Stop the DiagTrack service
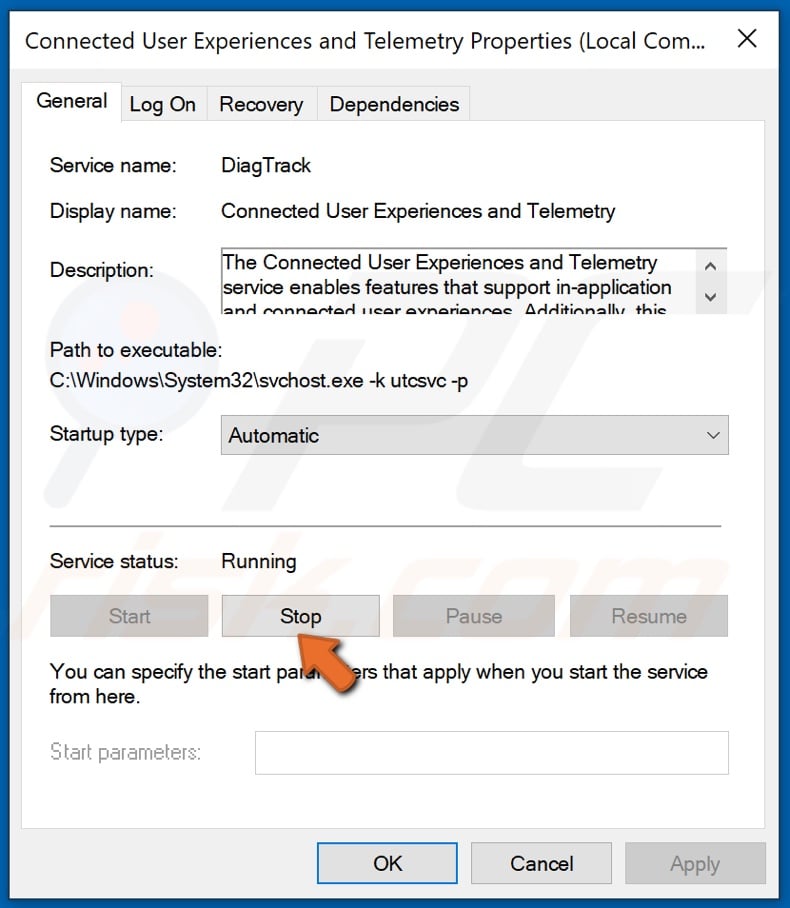The height and width of the screenshot is (908, 790). [300, 616]
